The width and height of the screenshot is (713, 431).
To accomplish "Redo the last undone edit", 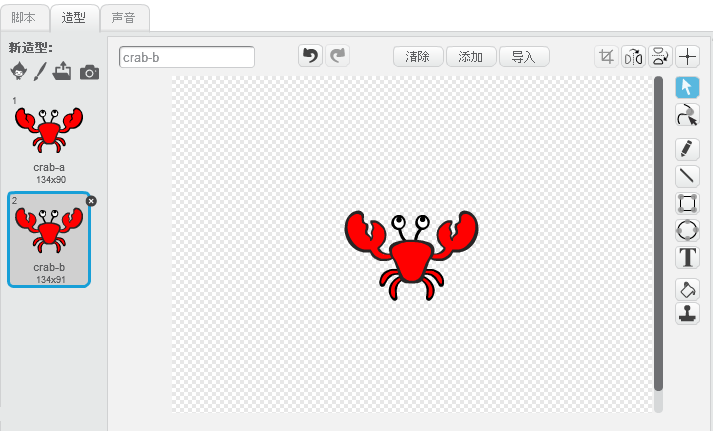I will point(337,56).
